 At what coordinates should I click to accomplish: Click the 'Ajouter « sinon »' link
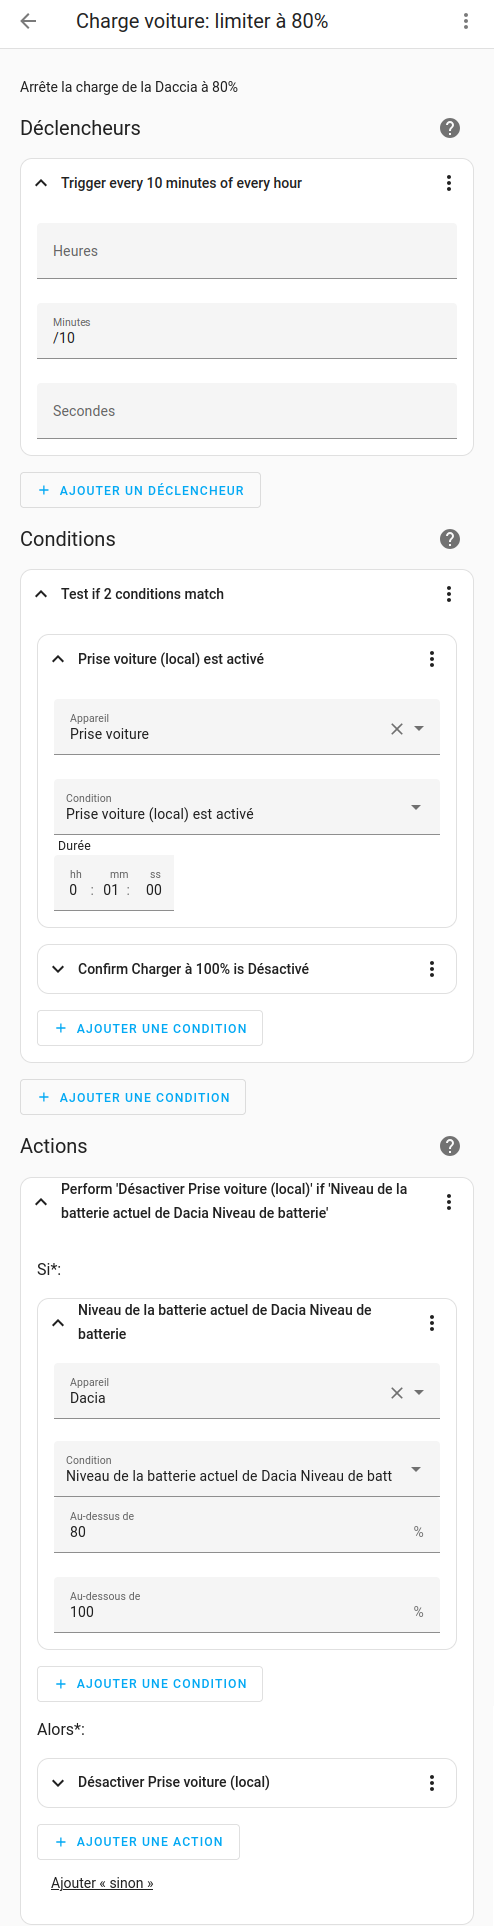click(102, 1883)
